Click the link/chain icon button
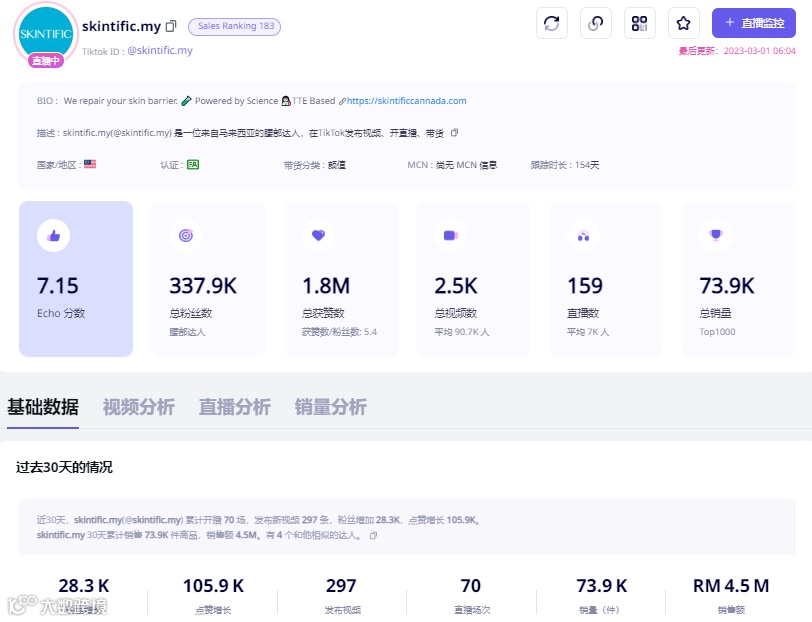Screen dimensions: 812x622 pos(596,23)
